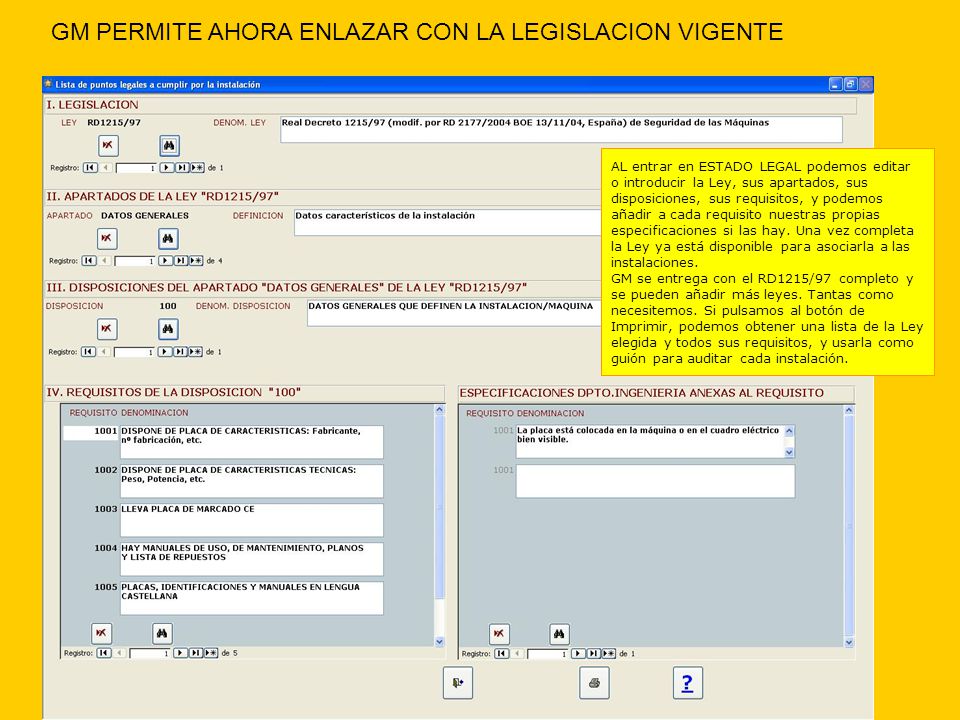Click the binoculars search icon in the ESPECIFICACIONES panel

coord(559,634)
